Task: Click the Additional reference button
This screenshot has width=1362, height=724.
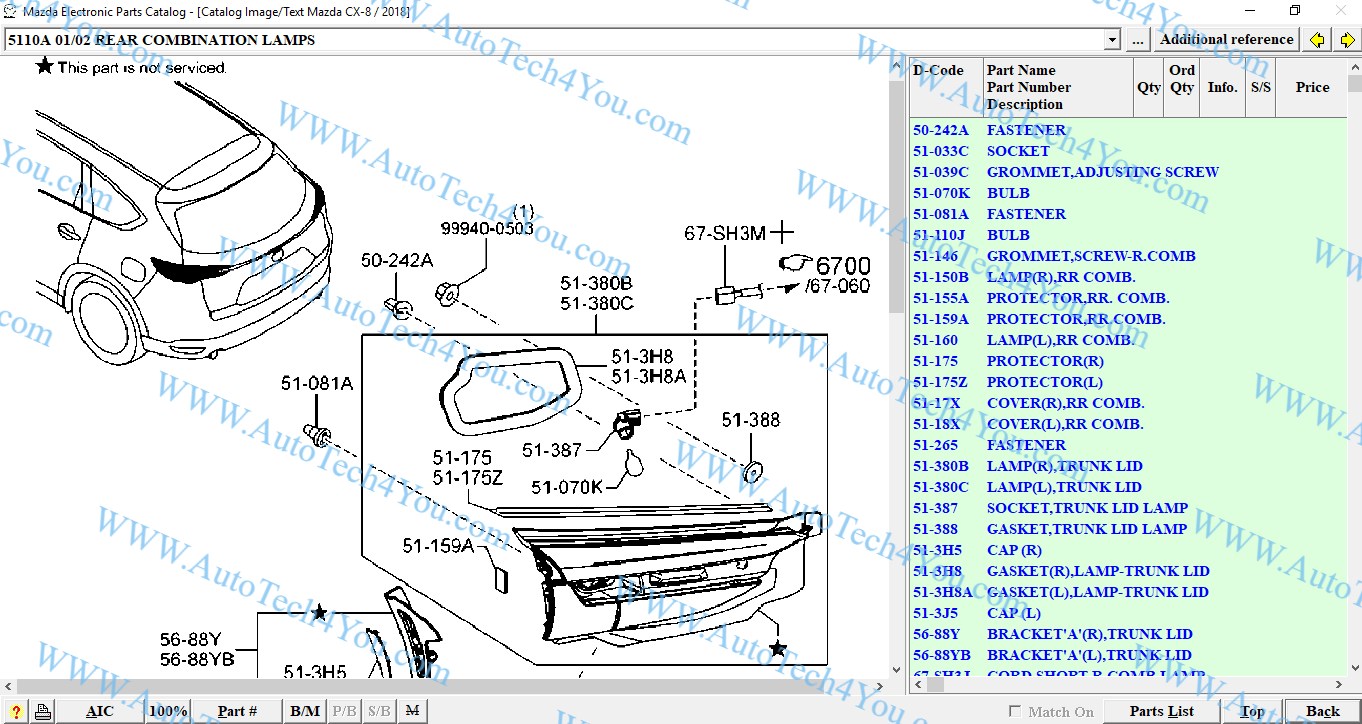Action: pos(1226,40)
